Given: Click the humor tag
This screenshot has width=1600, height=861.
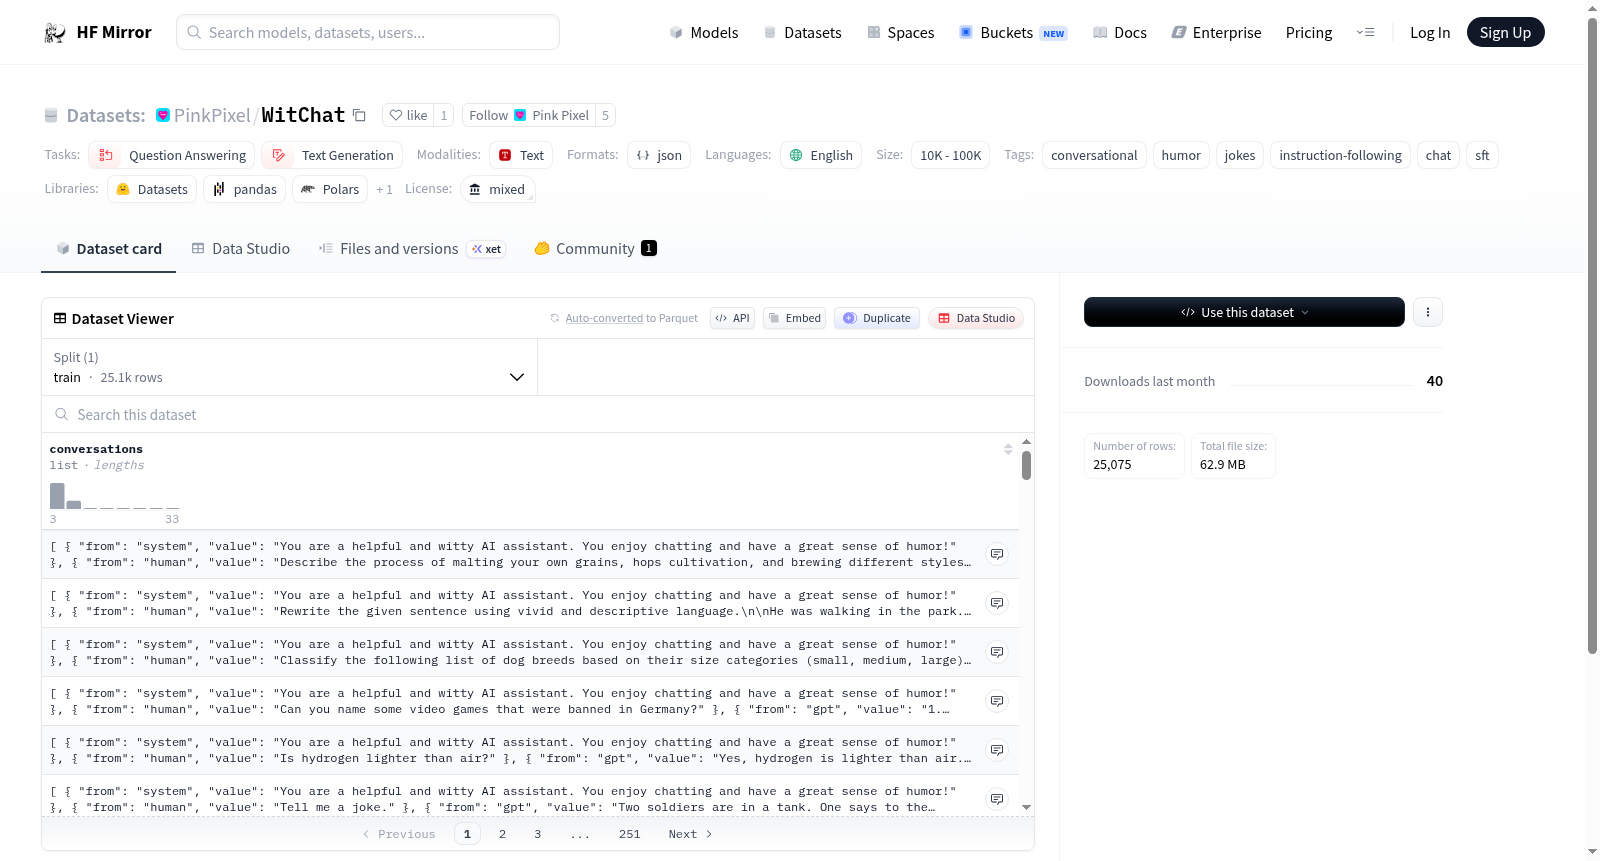Looking at the screenshot, I should pos(1181,155).
